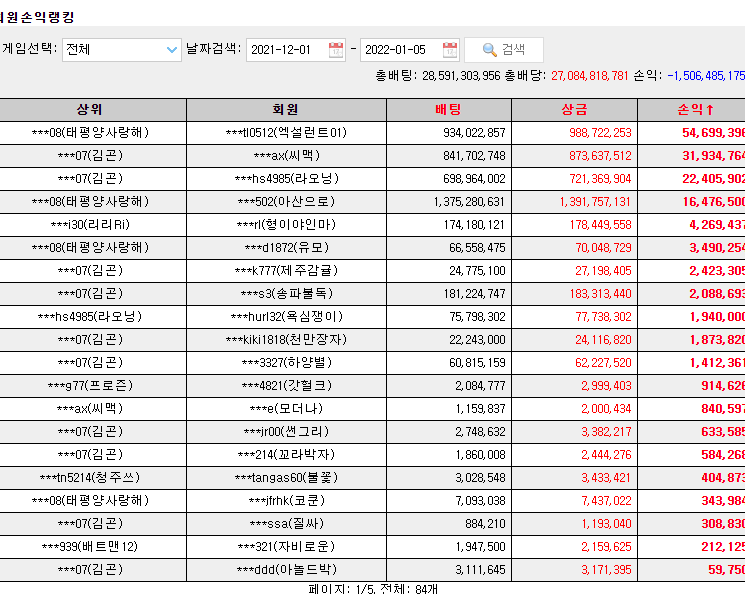Select member ***3327(하양별)
The height and width of the screenshot is (594, 745).
(287, 363)
